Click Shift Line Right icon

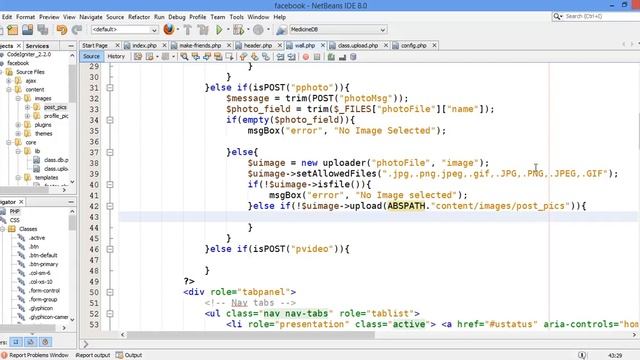291,57
